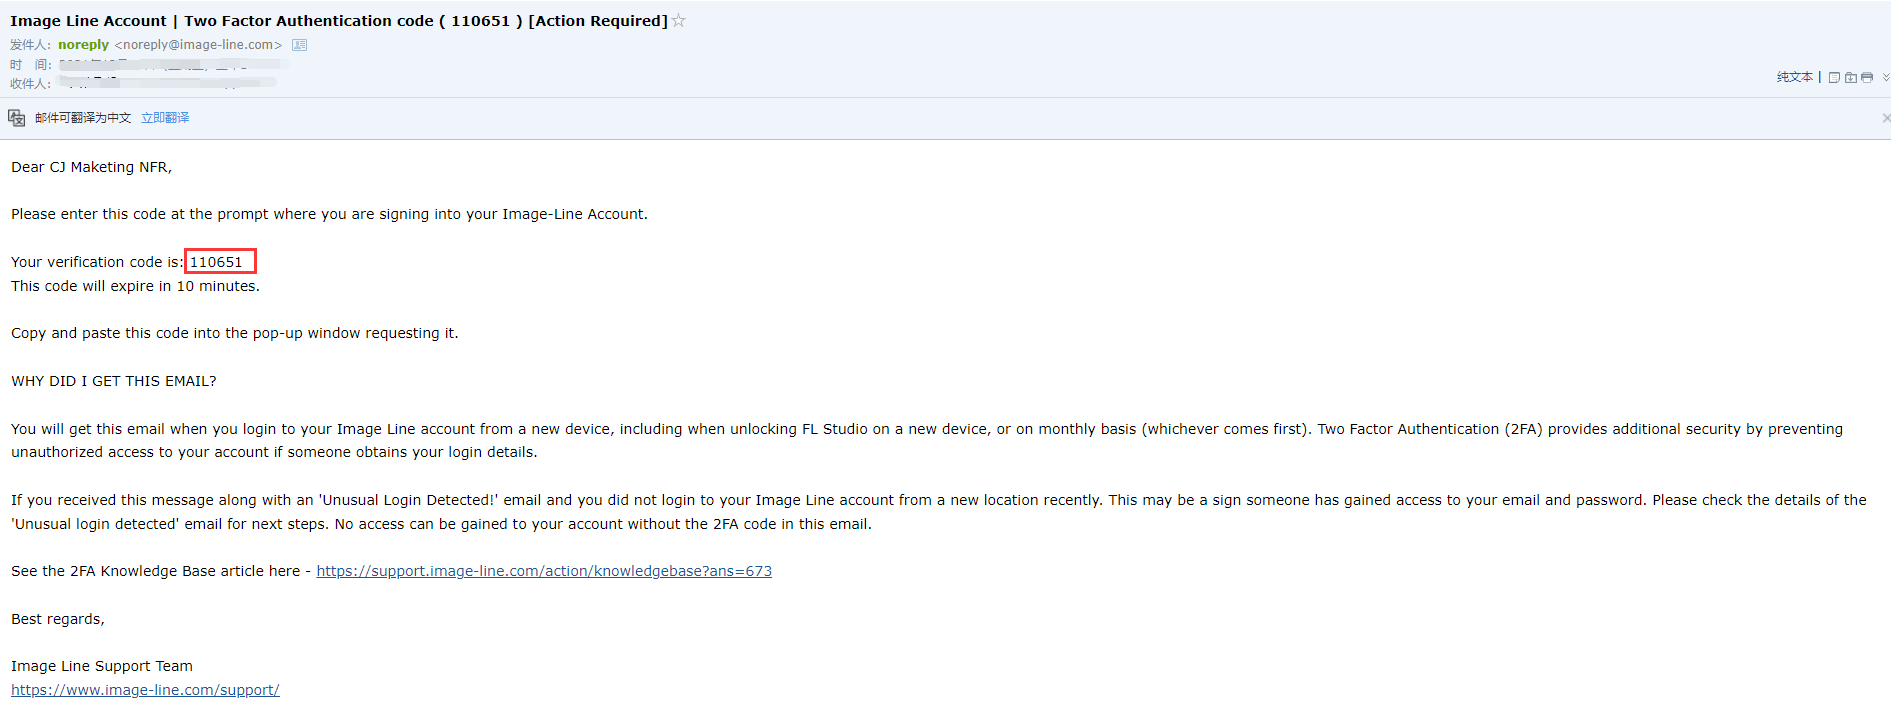Image resolution: width=1891 pixels, height=714 pixels.
Task: Click the blurred recipient address field
Action: [x=167, y=83]
